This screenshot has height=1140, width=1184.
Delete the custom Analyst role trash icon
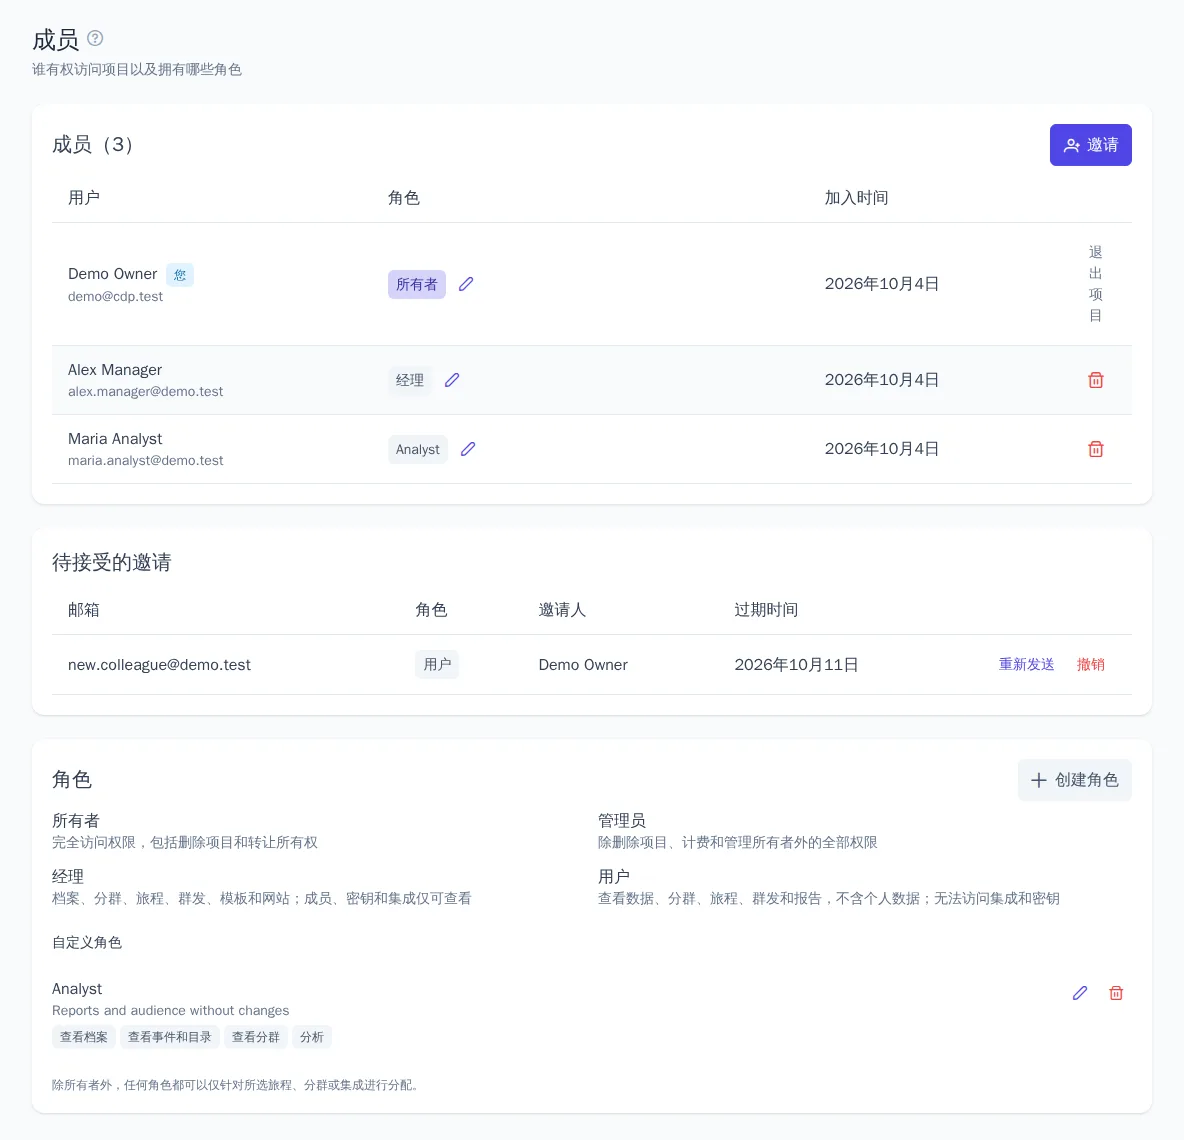1115,993
